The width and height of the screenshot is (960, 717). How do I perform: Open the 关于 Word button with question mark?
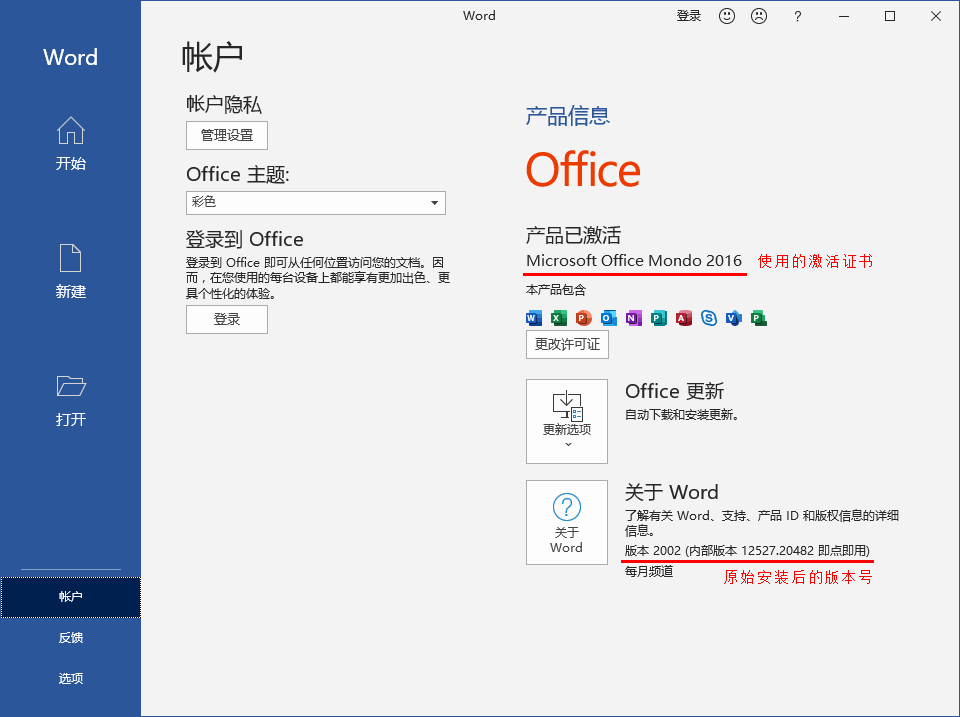(x=567, y=522)
